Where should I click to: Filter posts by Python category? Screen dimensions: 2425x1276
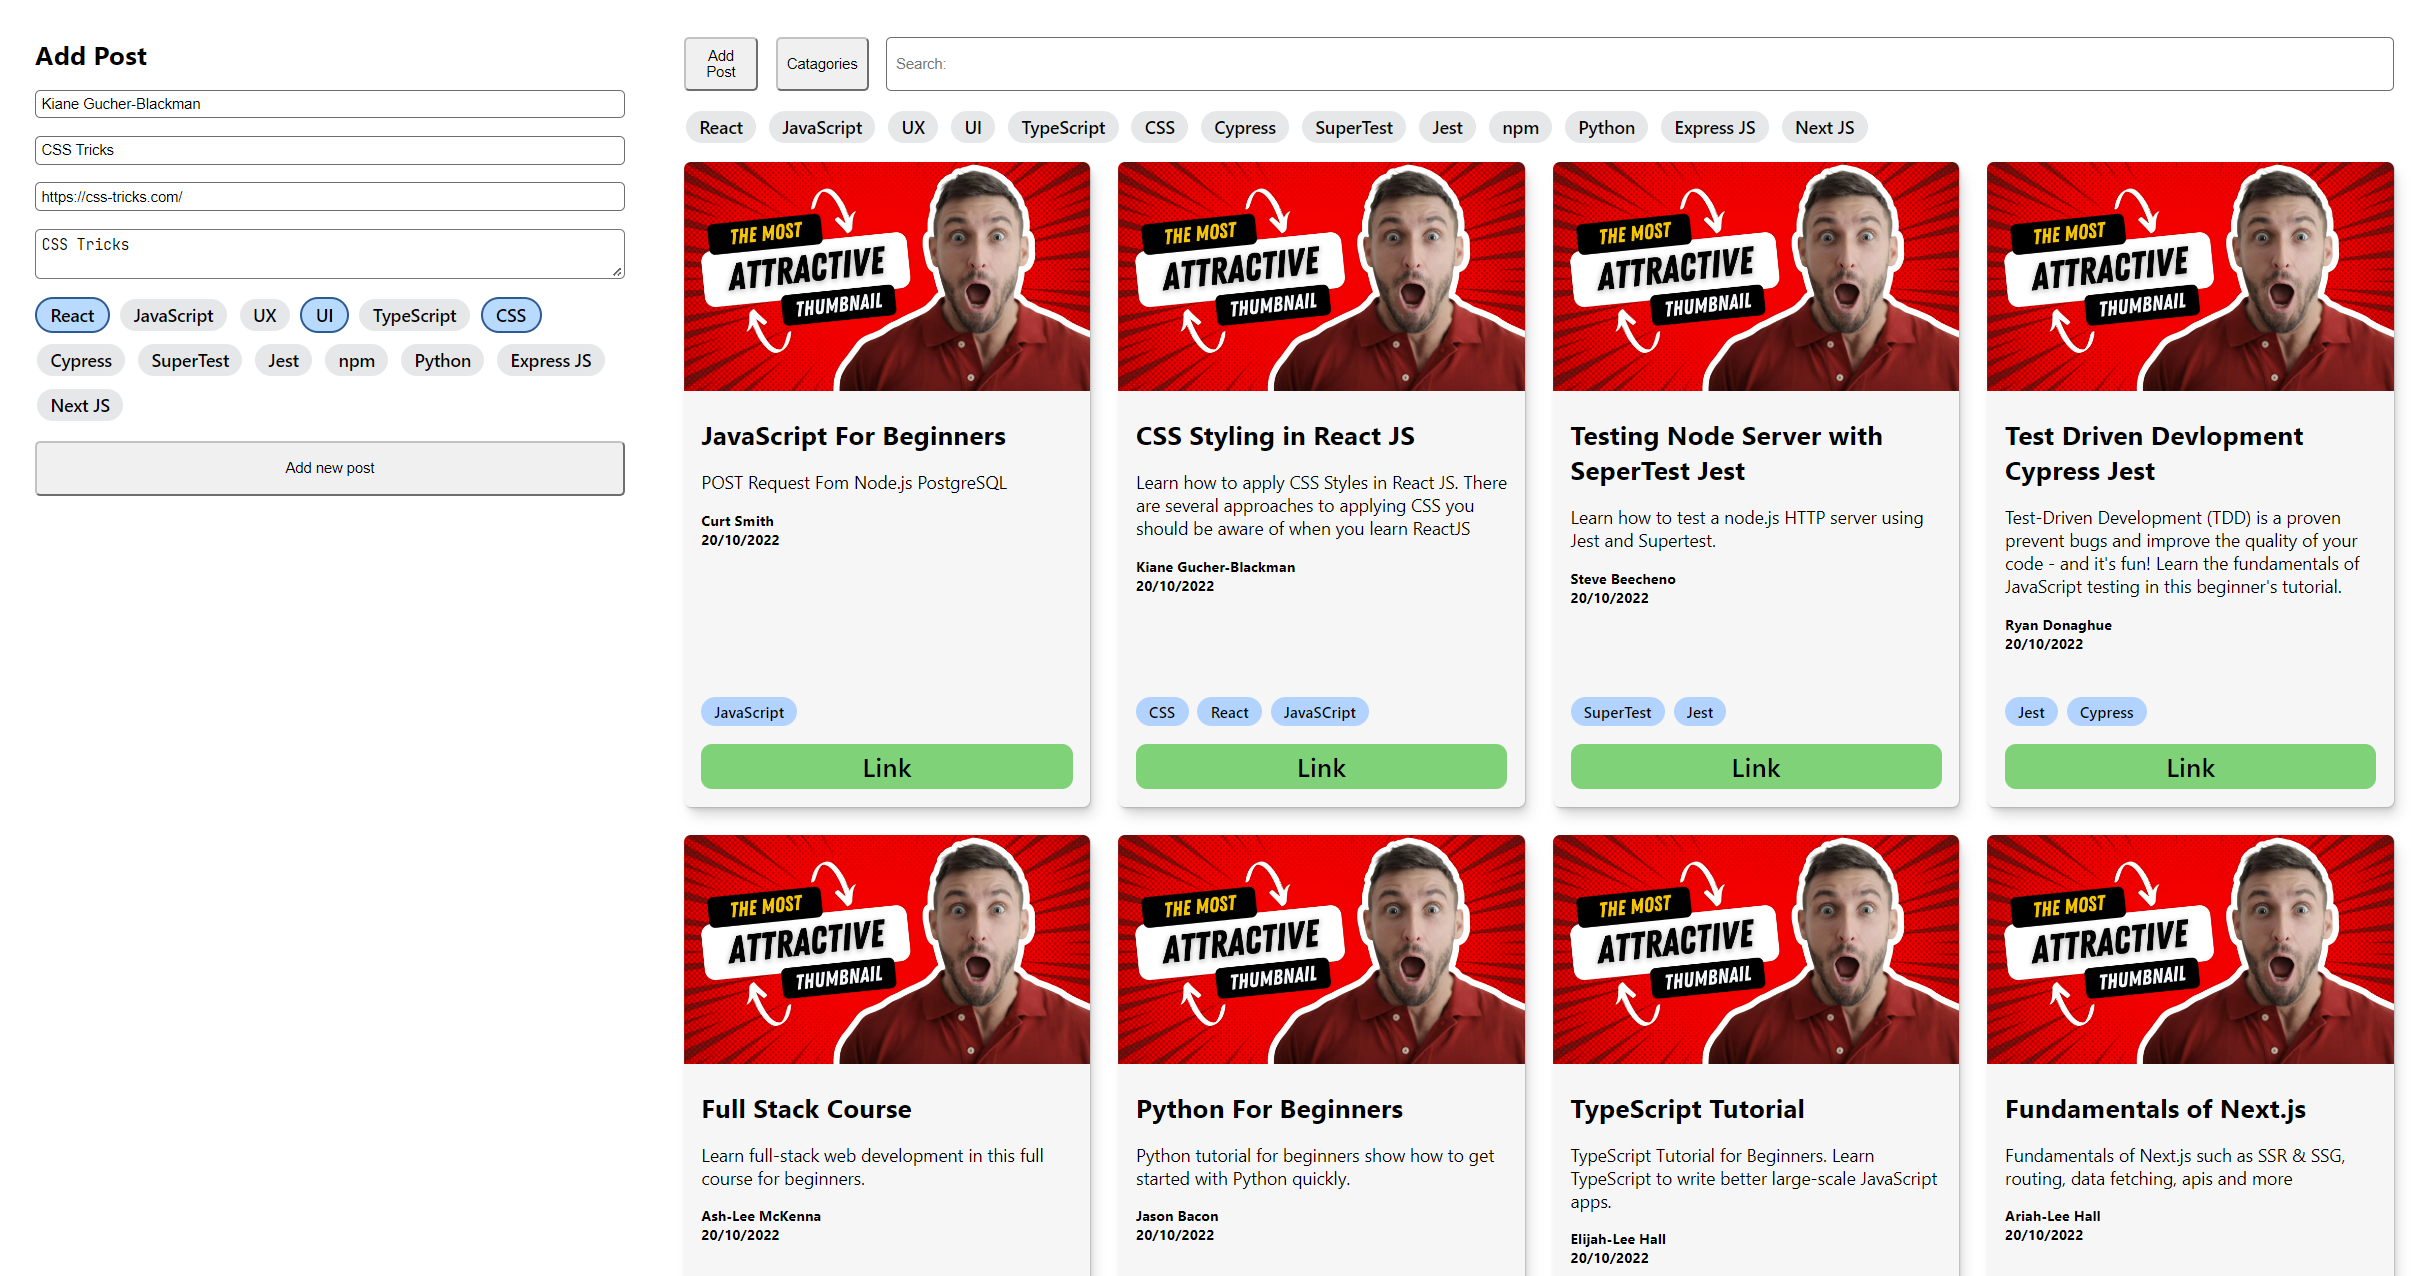(1606, 127)
